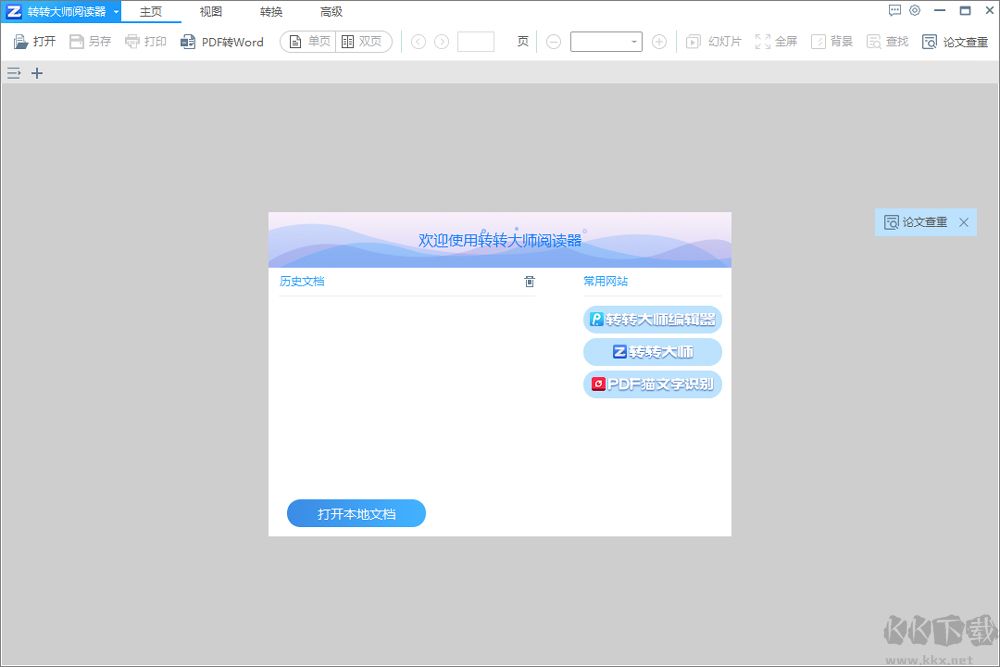This screenshot has height=667, width=1000.
Task: Click the 欢迎使用转转大师阅读器 banner title
Action: (x=500, y=240)
